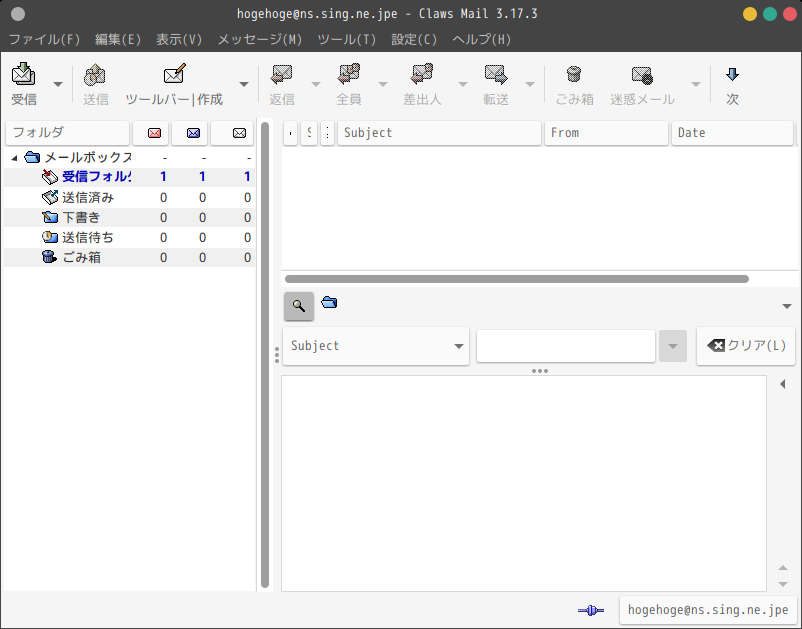Click the hogehoge@ns.sing.ne.jpe account selector
Viewport: 802px width, 629px height.
[708, 610]
